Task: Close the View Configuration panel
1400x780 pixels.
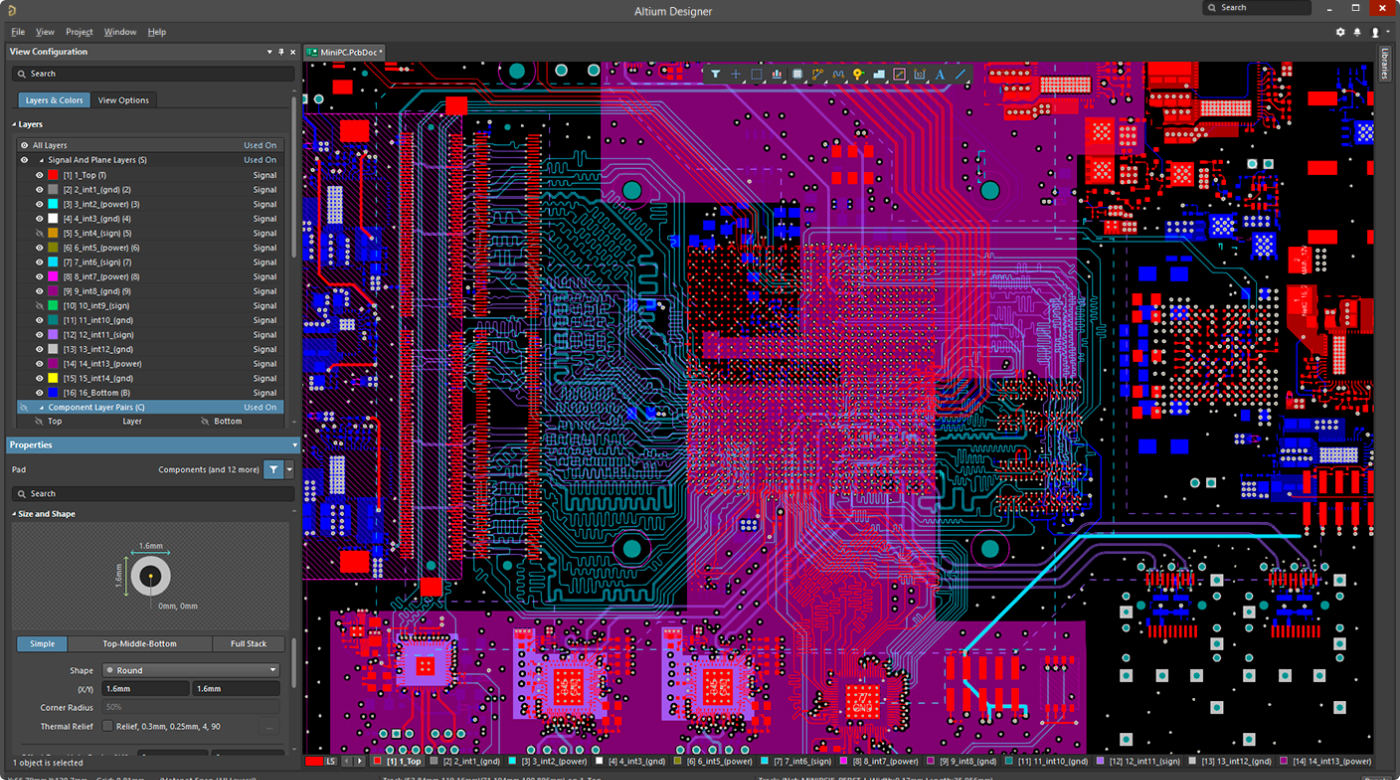Action: tap(293, 52)
